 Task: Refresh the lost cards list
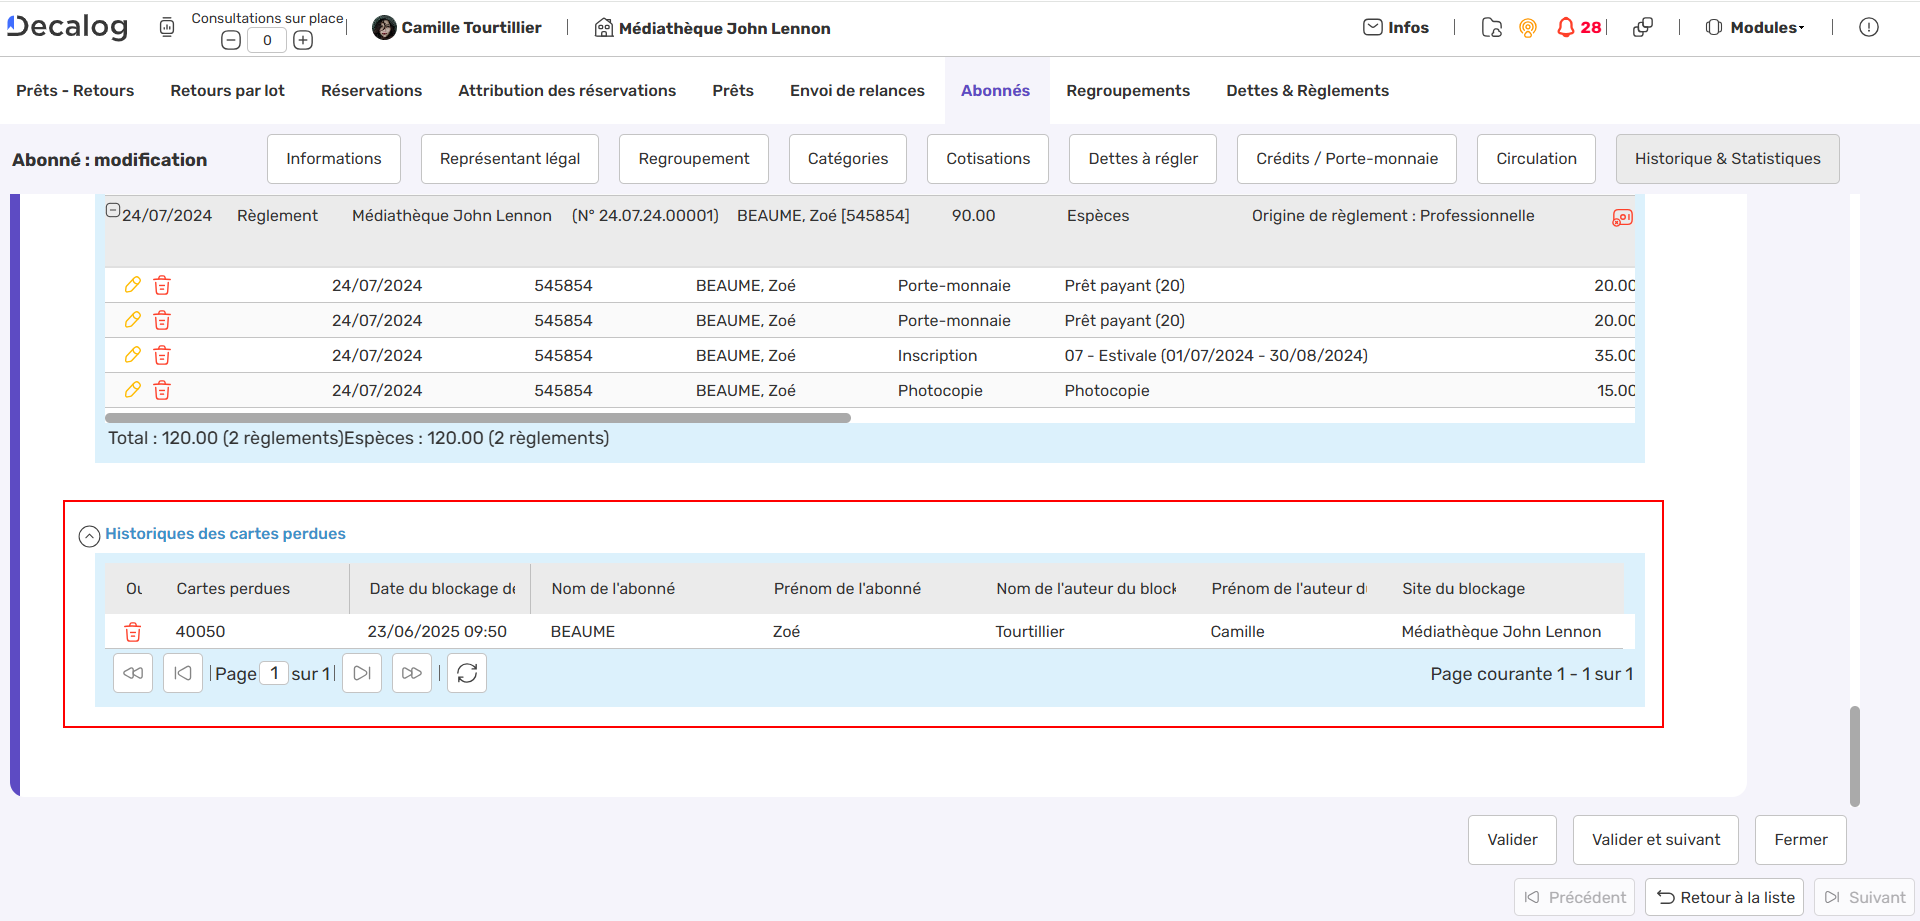coord(466,673)
